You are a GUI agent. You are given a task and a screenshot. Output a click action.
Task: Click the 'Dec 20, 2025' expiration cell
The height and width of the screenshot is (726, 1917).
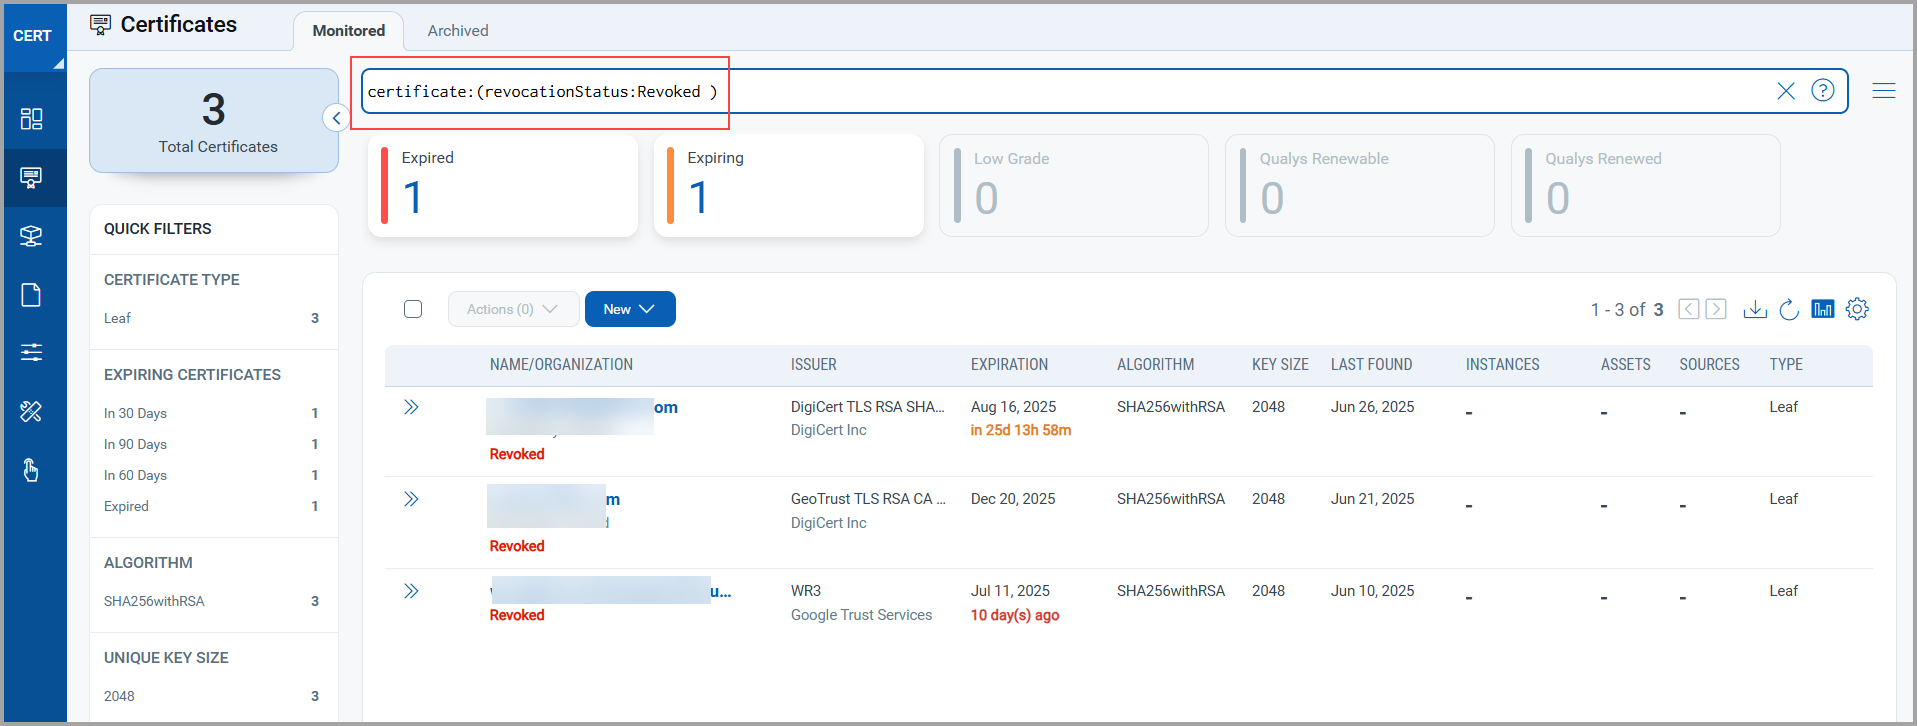tap(1013, 499)
